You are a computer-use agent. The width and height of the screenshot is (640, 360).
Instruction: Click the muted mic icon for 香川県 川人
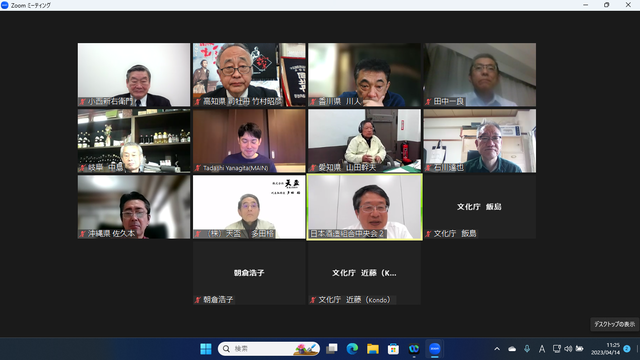pos(313,102)
